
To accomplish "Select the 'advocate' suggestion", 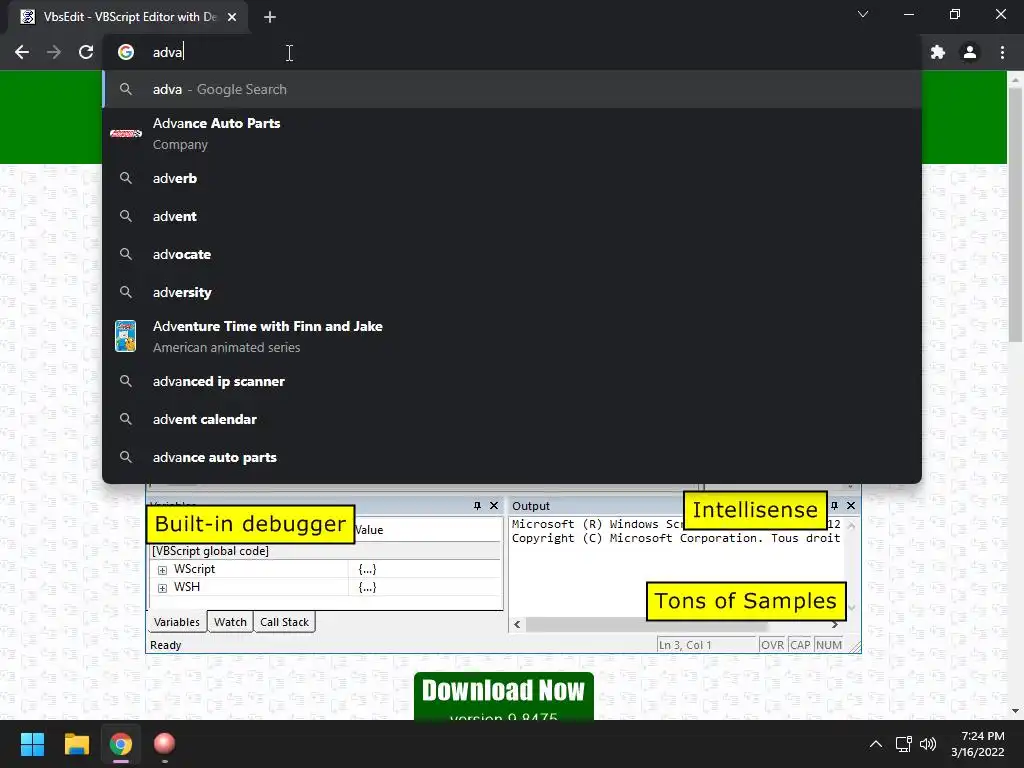I will [x=512, y=254].
